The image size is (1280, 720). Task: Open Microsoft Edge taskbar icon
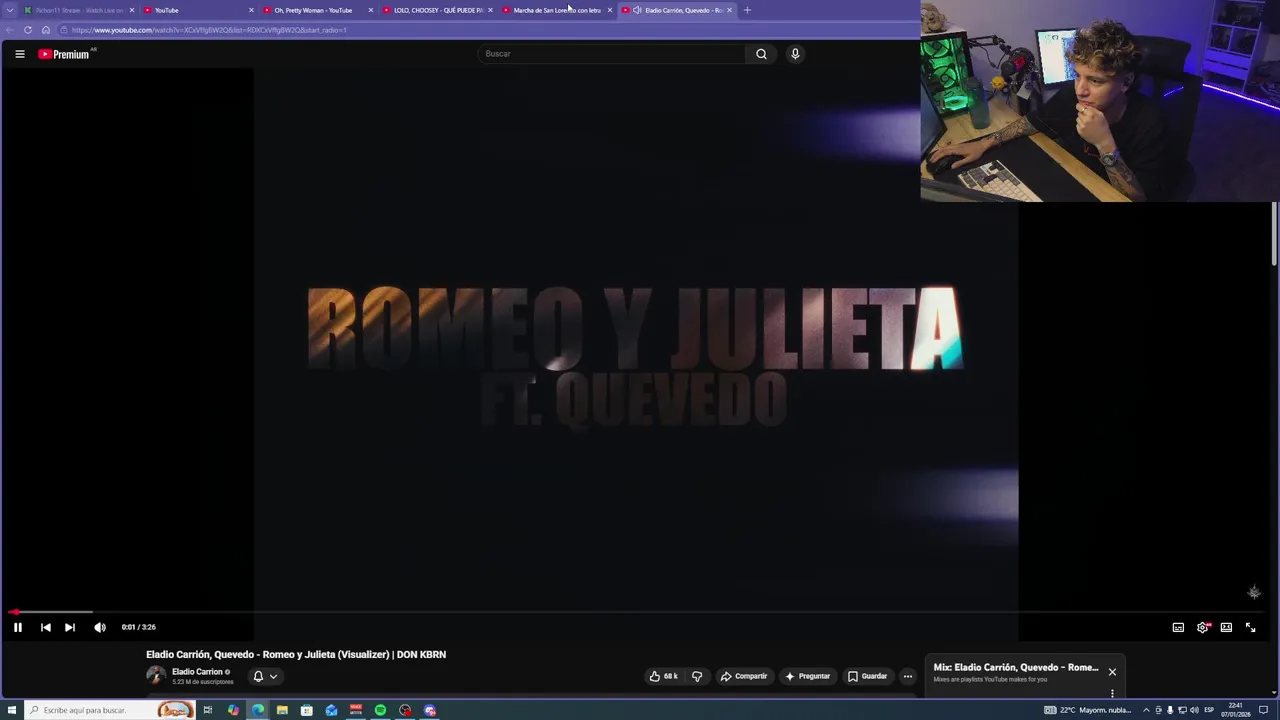pyautogui.click(x=258, y=710)
